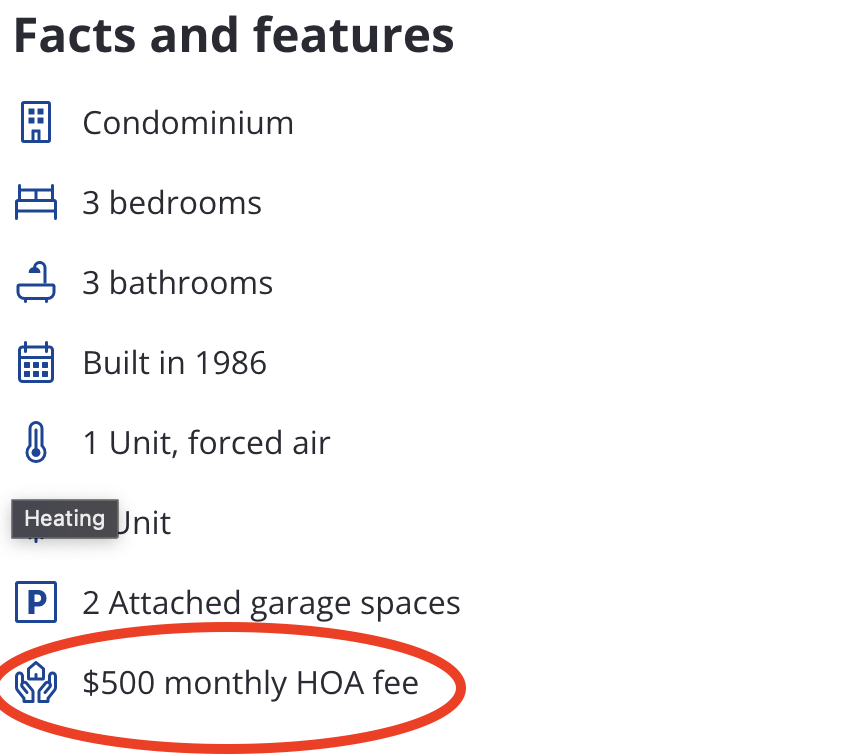Click the word "Facts" in the heading
Viewport: 848px width, 756px height.
pyautogui.click(x=72, y=35)
